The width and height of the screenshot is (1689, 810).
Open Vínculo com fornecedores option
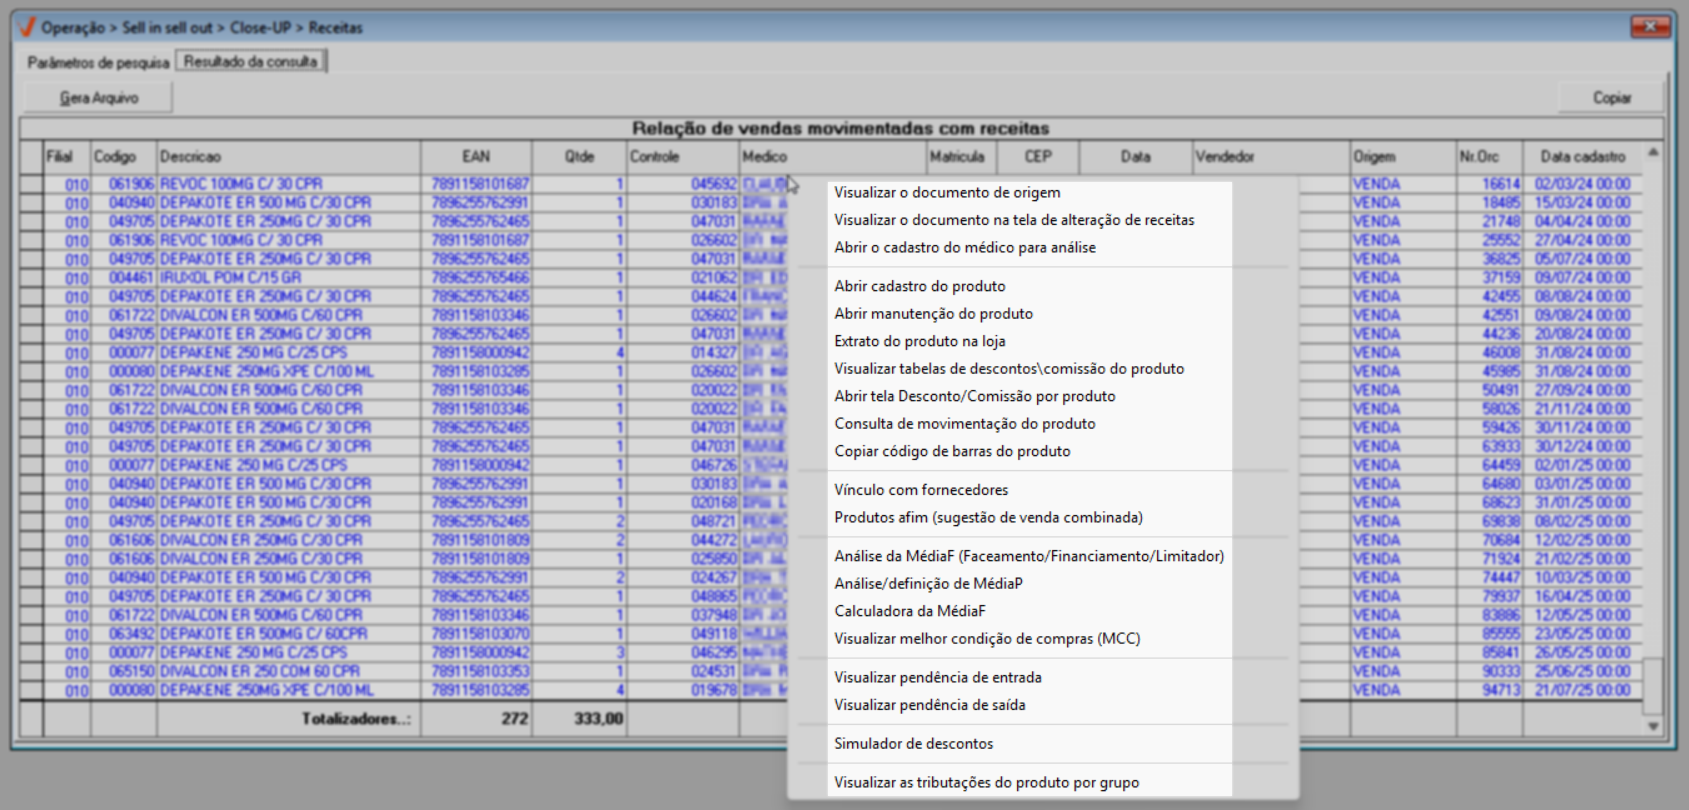921,490
